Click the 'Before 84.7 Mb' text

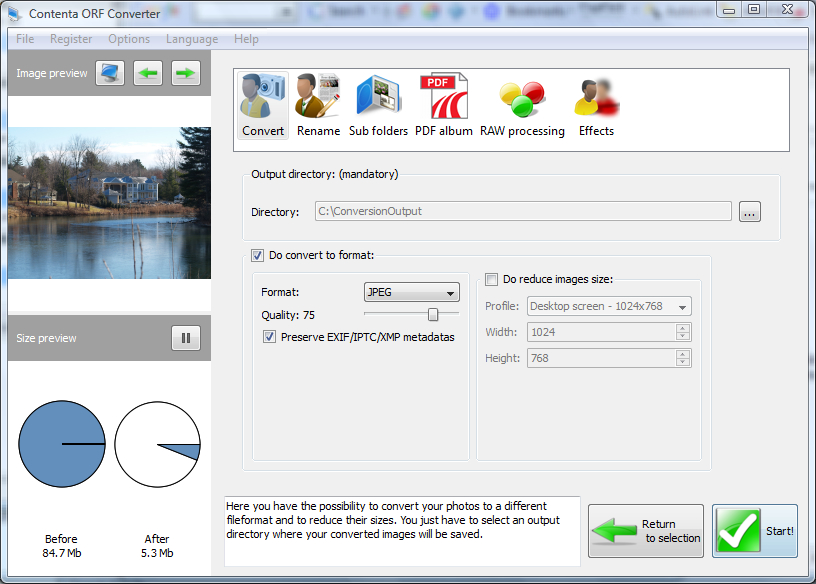click(x=61, y=546)
